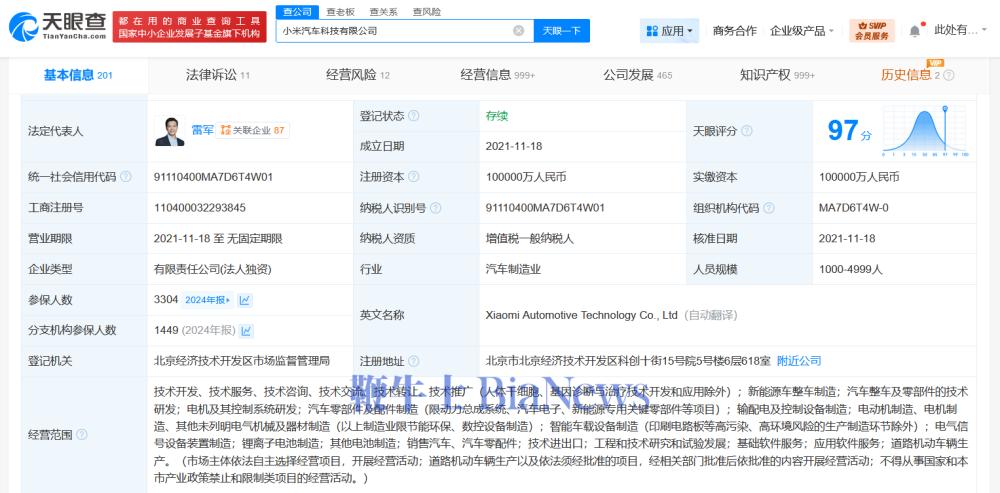Expand the 企业级产品 dropdown
The image size is (1000, 493).
(x=802, y=31)
